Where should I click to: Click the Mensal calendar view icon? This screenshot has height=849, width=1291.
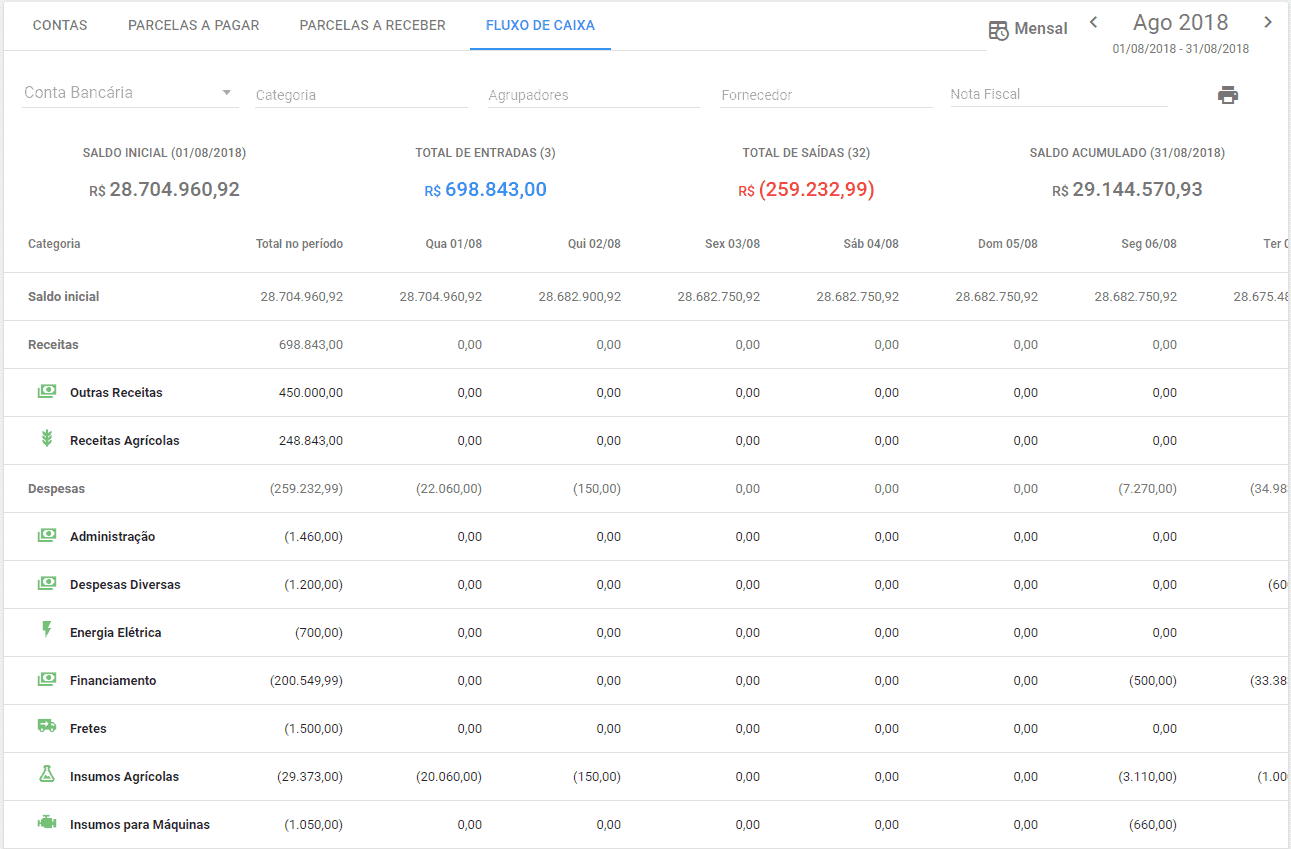click(x=998, y=30)
